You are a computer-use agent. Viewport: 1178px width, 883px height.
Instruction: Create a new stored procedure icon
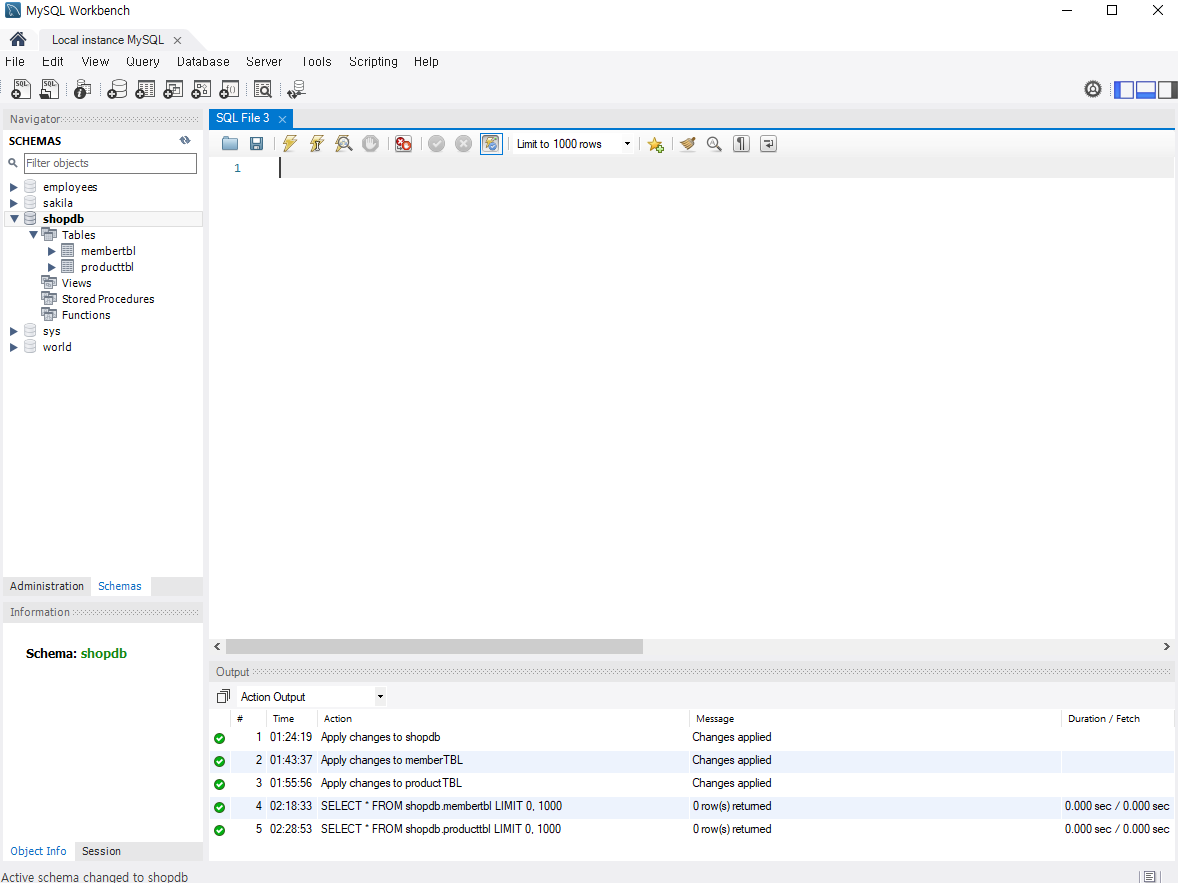pyautogui.click(x=201, y=89)
